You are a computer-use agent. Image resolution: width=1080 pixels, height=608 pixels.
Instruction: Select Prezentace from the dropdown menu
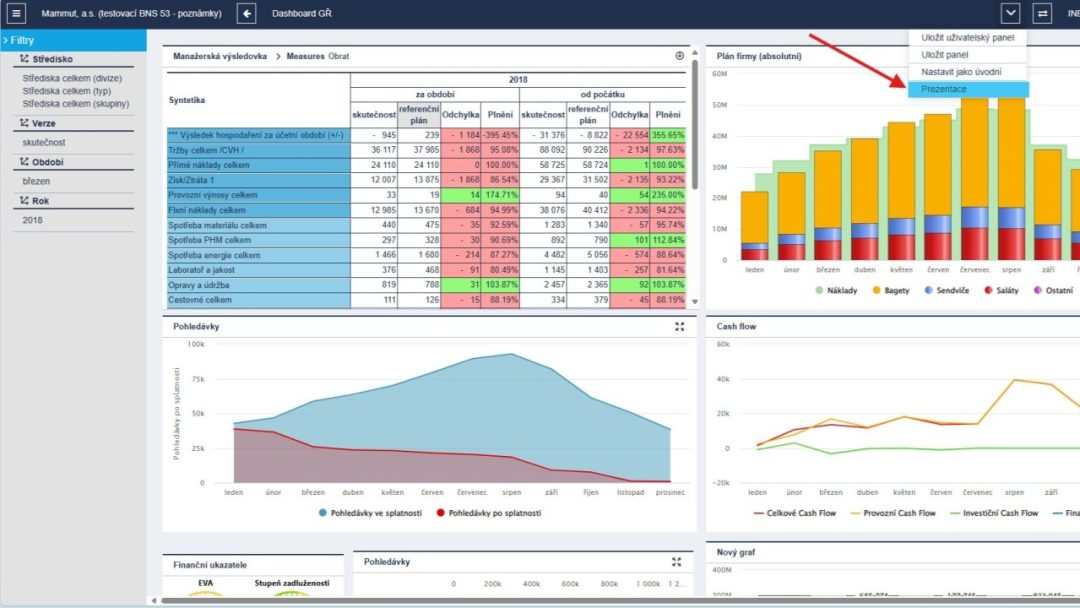[943, 89]
